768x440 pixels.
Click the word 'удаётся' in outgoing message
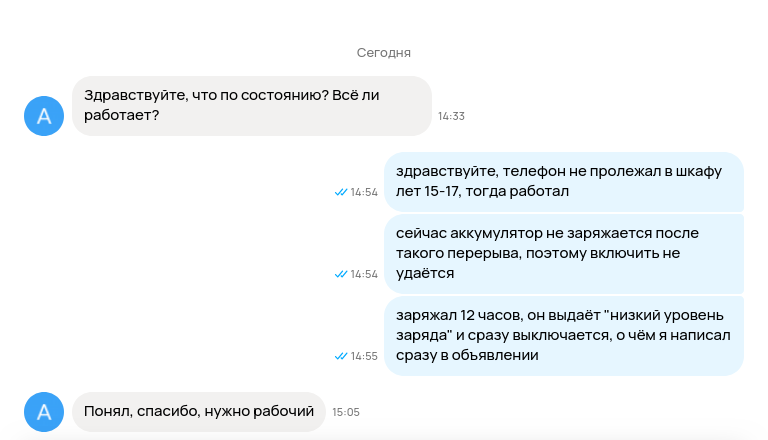pyautogui.click(x=425, y=273)
